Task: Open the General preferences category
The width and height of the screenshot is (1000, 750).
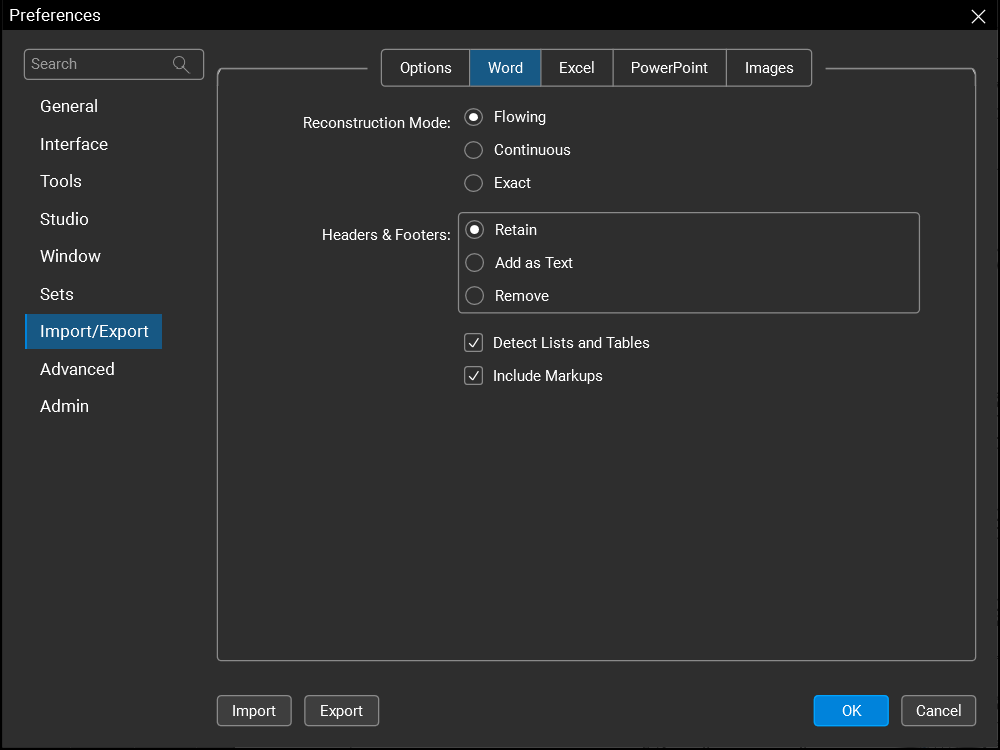Action: pyautogui.click(x=69, y=106)
